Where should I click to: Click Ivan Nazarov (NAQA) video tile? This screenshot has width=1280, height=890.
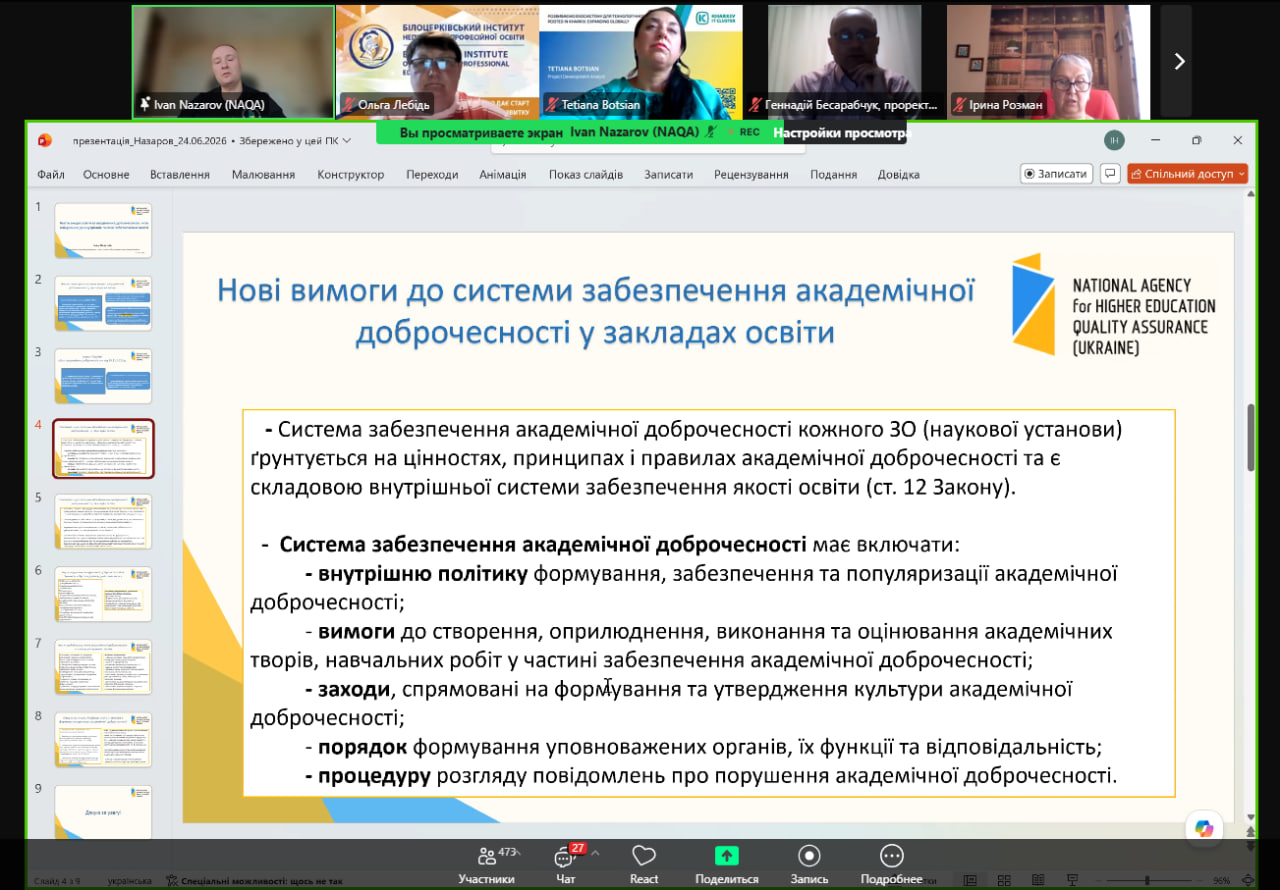point(234,62)
